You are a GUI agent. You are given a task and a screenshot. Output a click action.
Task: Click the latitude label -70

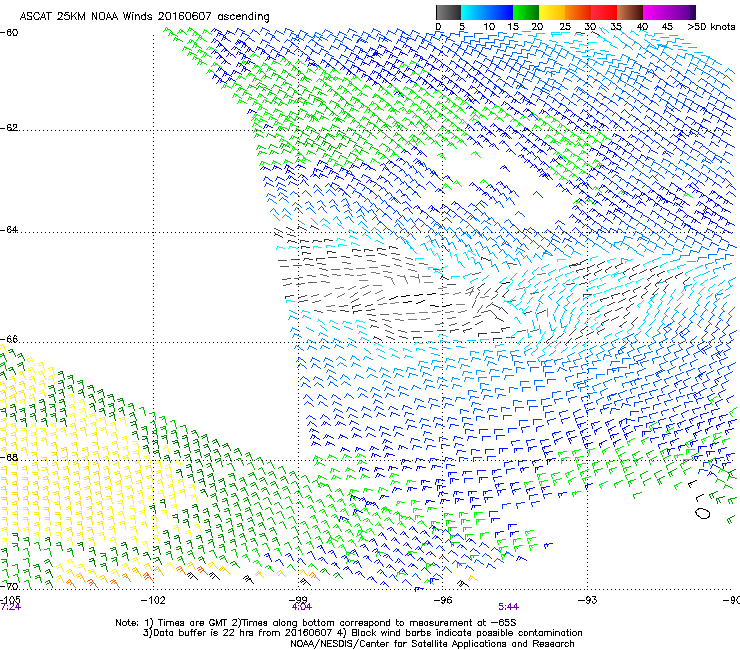click(9, 586)
